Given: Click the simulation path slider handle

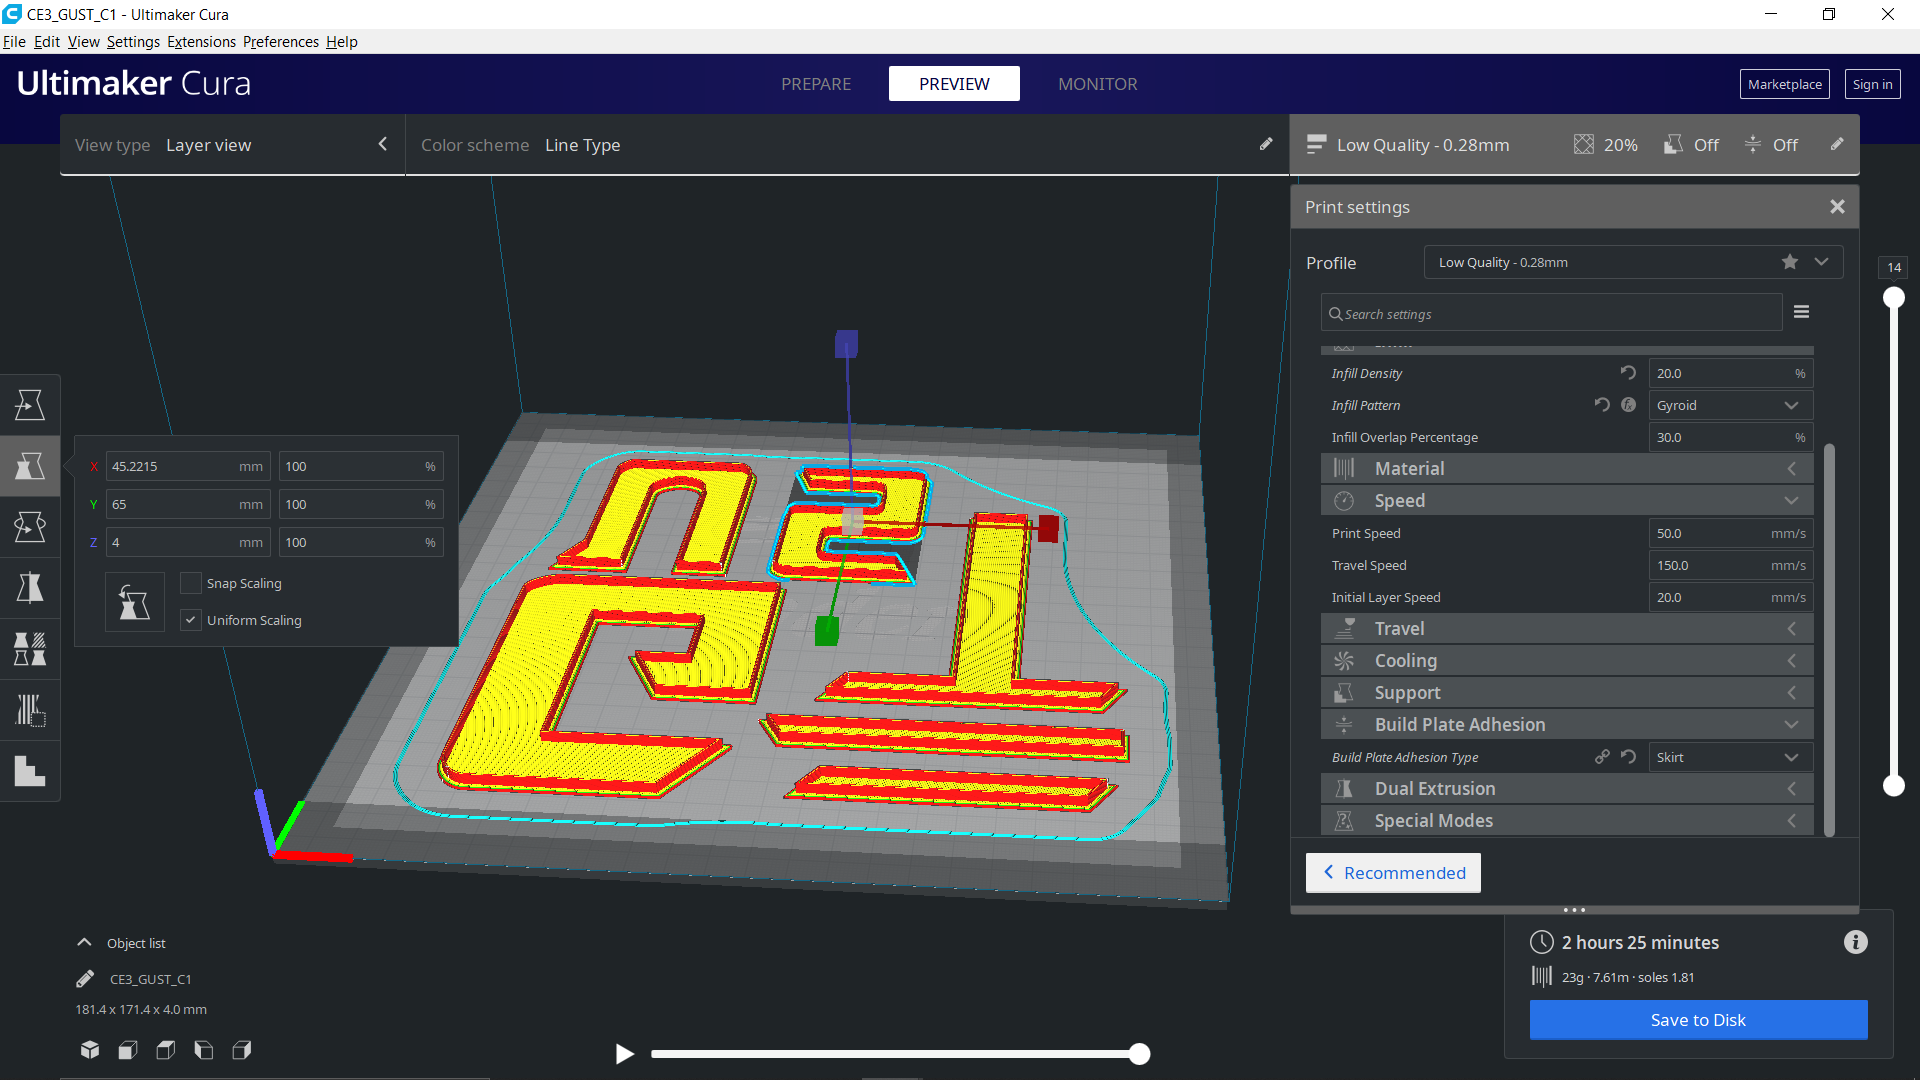Looking at the screenshot, I should pyautogui.click(x=1139, y=1054).
